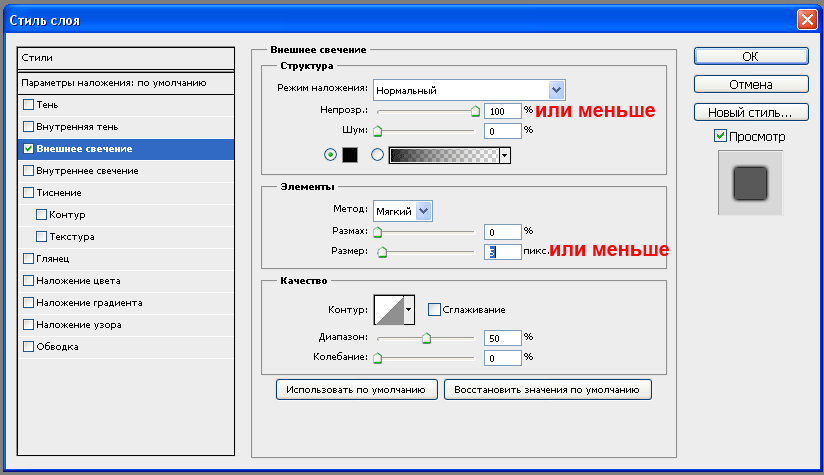Uncheck the Просмотр preview checkbox
Screen dimensions: 824x475
(x=720, y=136)
